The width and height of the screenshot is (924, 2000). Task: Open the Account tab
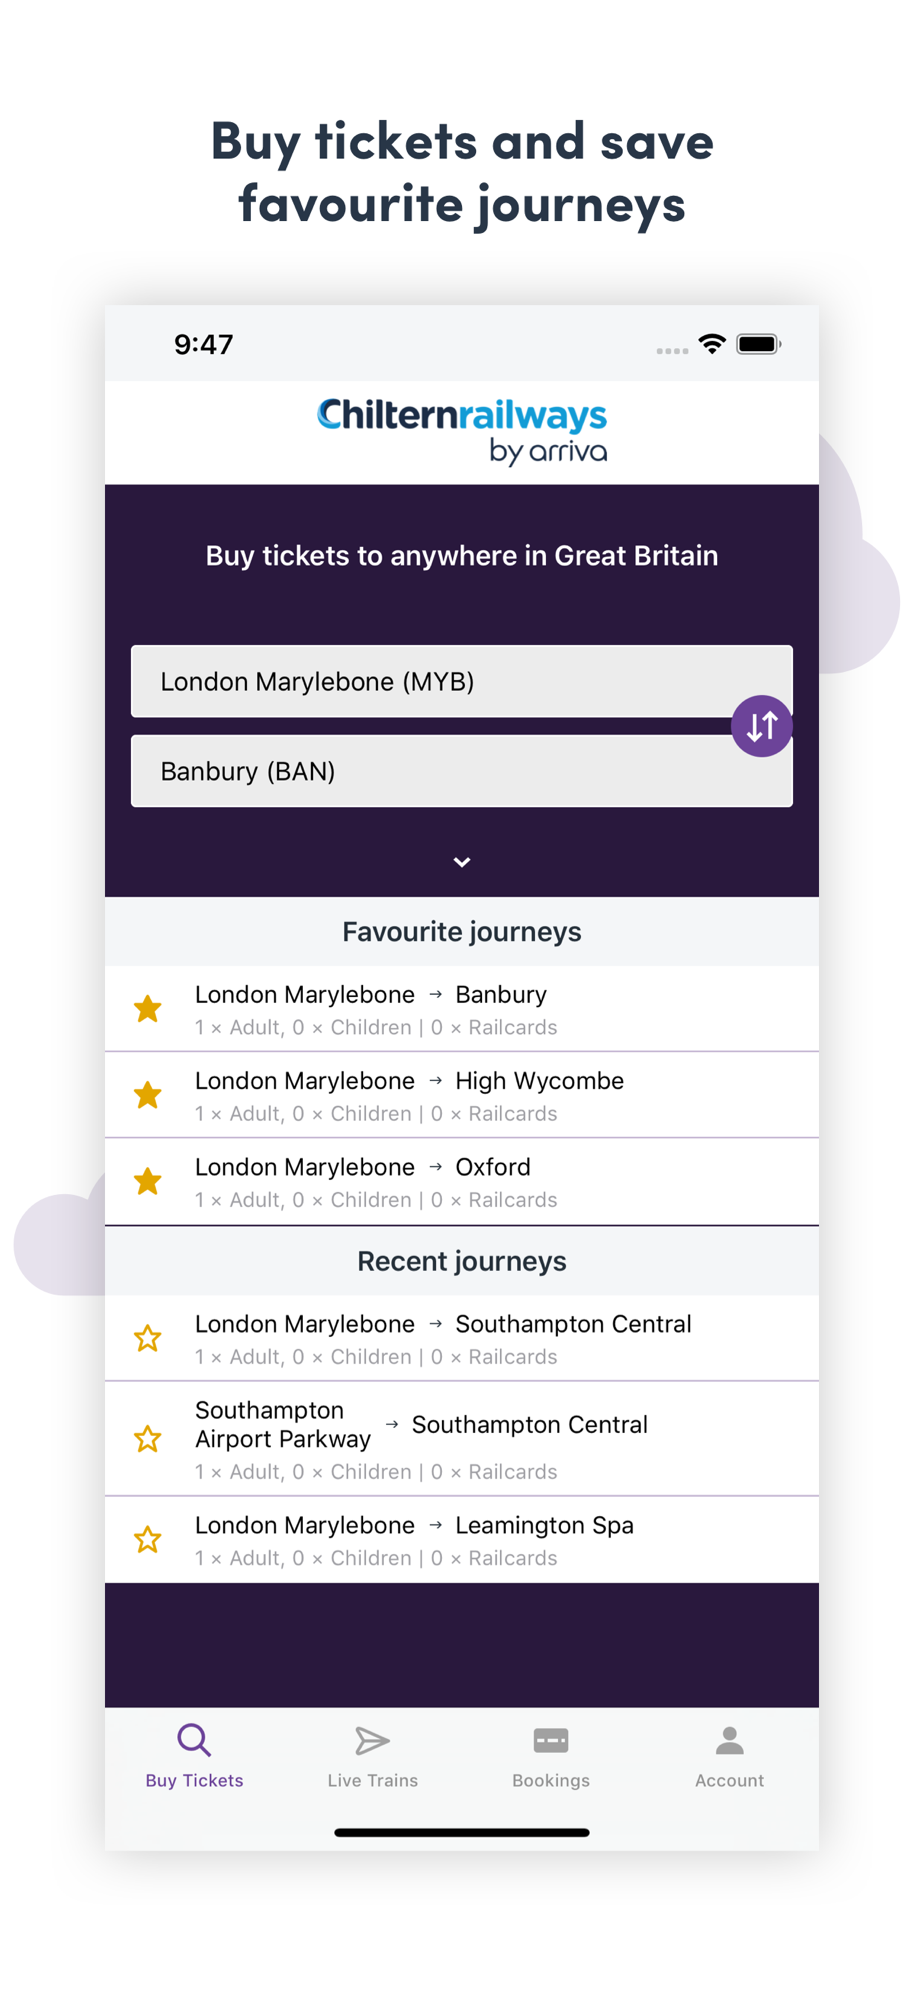pos(729,1756)
